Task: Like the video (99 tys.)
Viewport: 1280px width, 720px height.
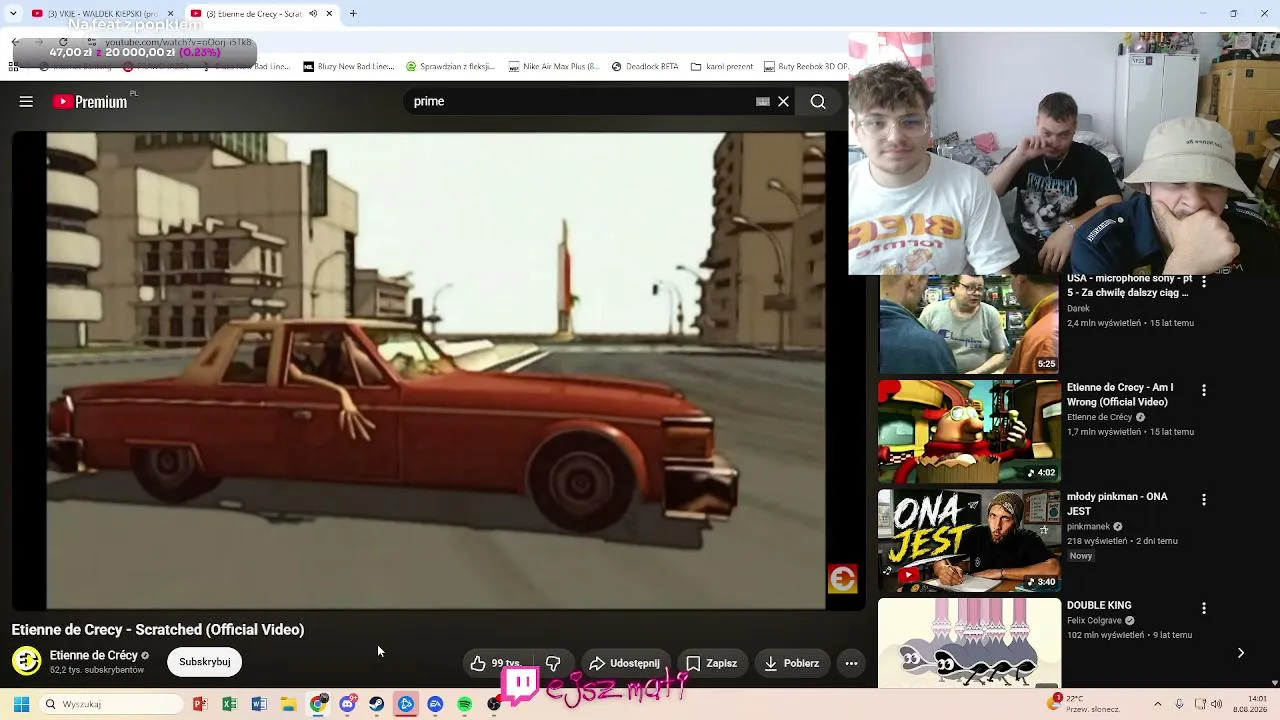Action: pyautogui.click(x=497, y=663)
